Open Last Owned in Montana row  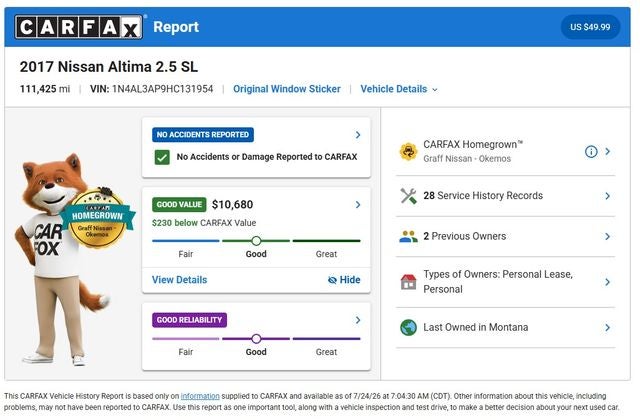point(505,327)
